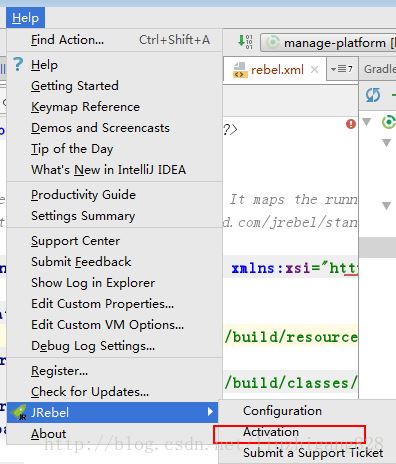Click green Gradle project node icon
Viewport: 396px width, 464px height.
[x=389, y=122]
